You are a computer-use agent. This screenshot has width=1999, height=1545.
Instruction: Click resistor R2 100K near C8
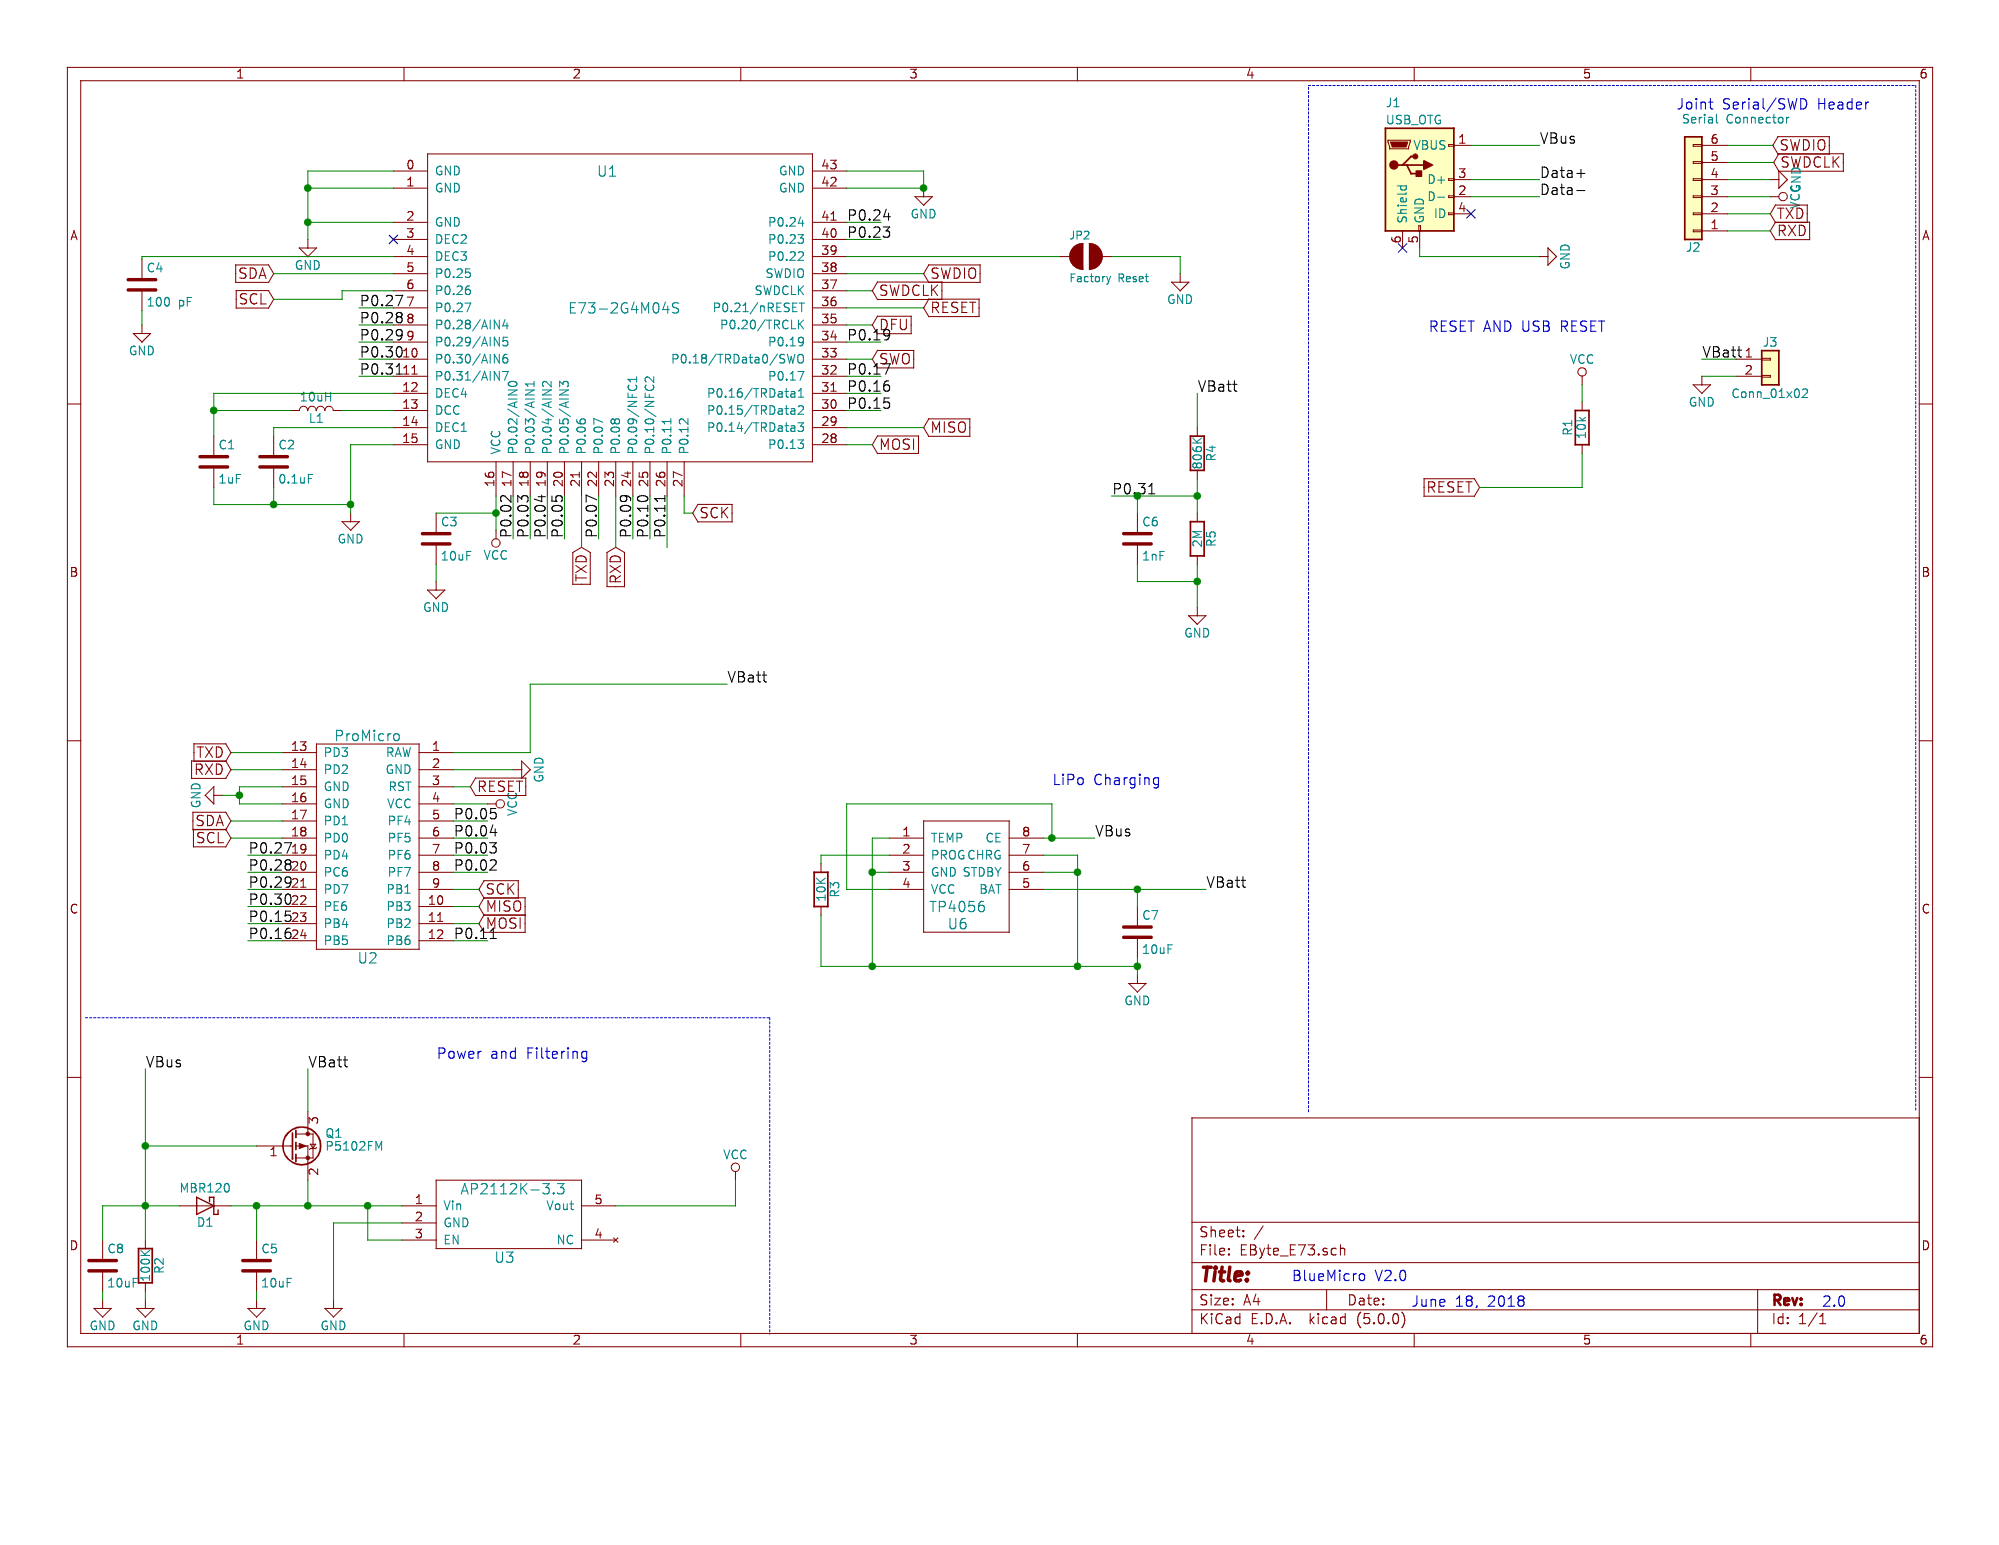[x=145, y=1265]
